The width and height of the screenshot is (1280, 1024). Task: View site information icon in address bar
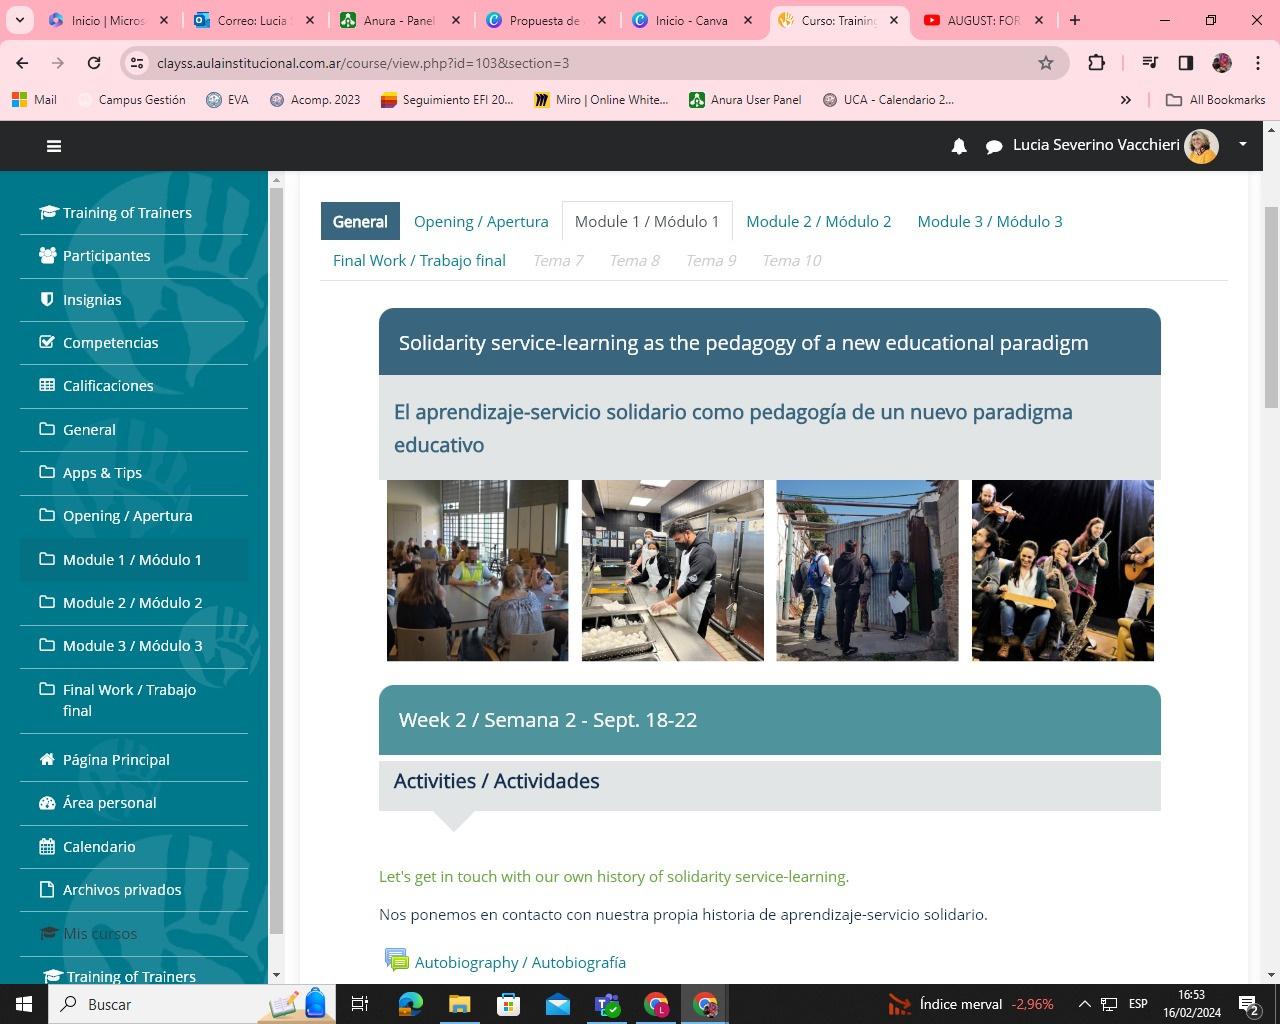pos(138,63)
